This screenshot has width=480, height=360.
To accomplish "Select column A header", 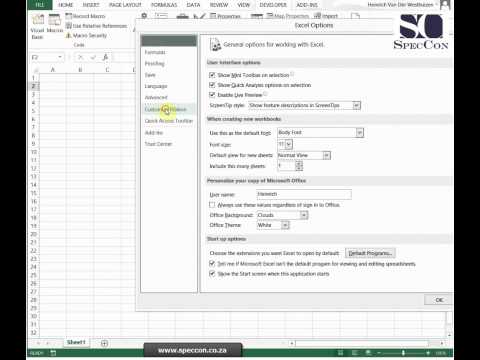I will point(53,70).
